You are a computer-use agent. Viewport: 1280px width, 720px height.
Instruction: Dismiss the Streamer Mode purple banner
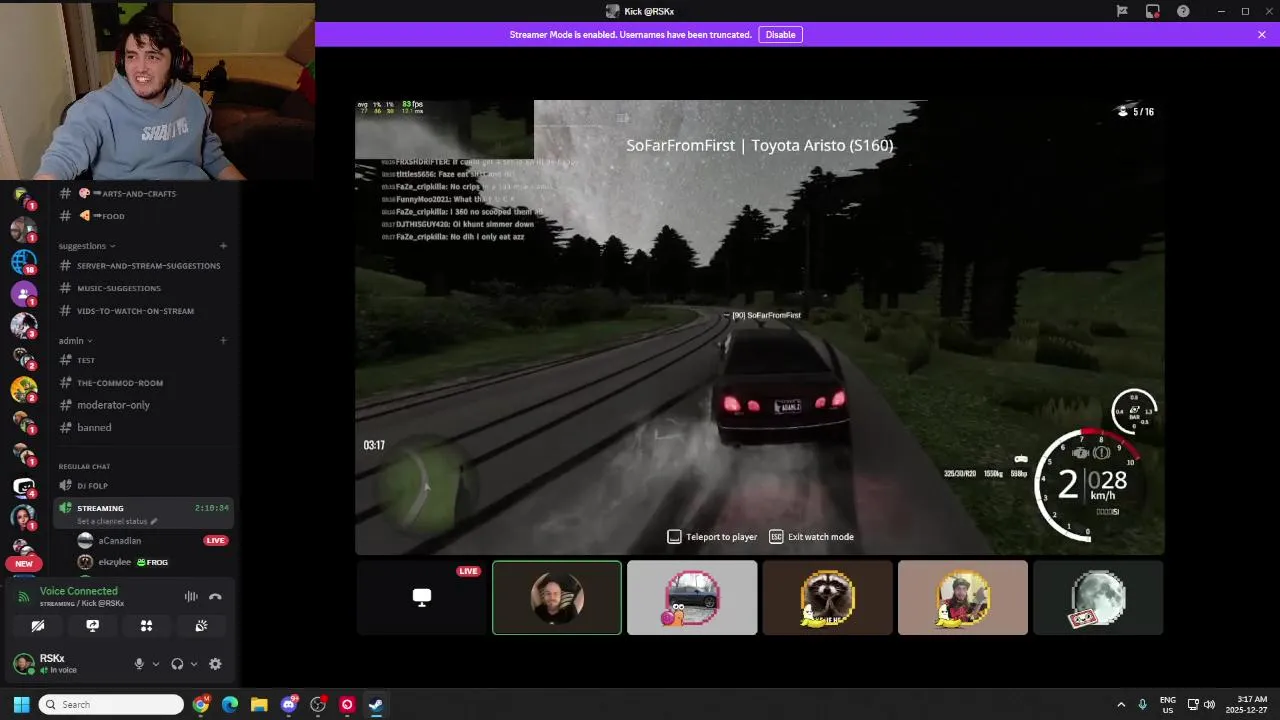1262,34
